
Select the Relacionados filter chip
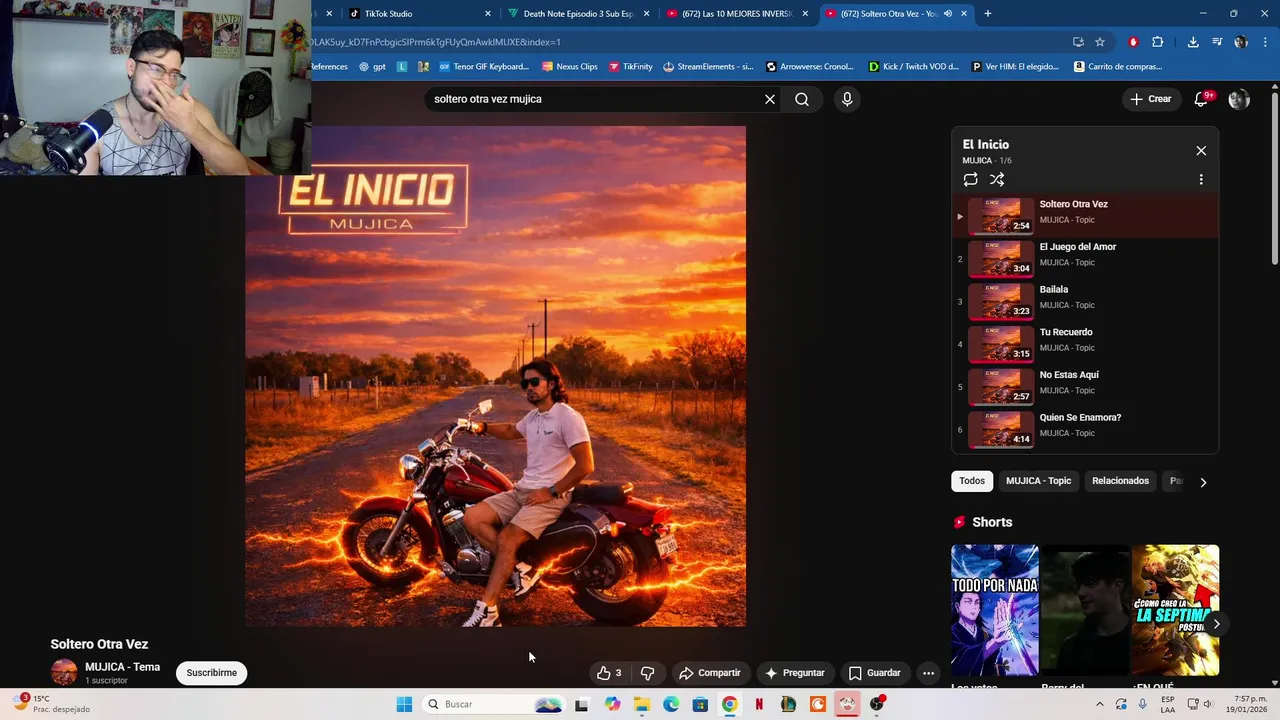point(1120,481)
